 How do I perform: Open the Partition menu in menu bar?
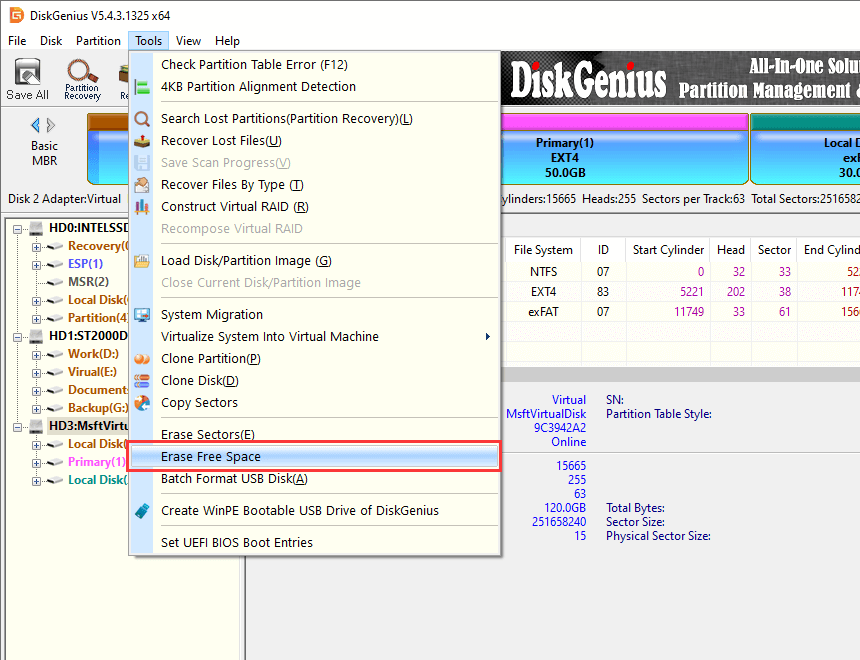tap(98, 41)
